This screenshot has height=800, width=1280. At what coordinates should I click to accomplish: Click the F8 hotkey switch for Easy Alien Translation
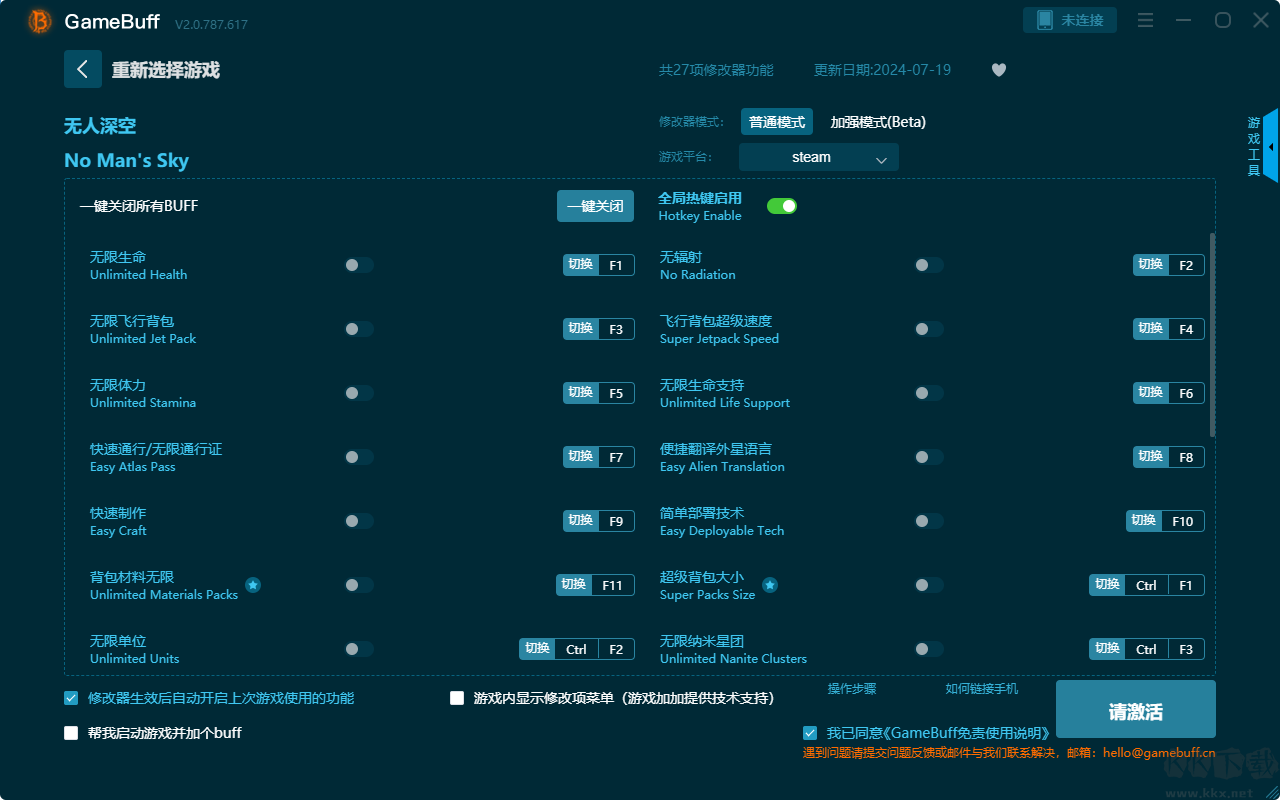[x=1169, y=457]
